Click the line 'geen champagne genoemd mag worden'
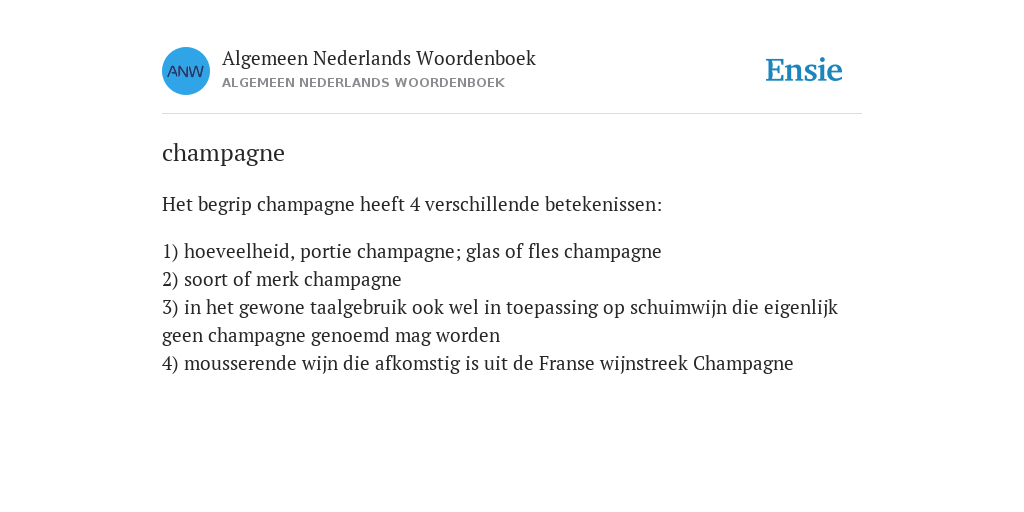The width and height of the screenshot is (1024, 512). (331, 336)
